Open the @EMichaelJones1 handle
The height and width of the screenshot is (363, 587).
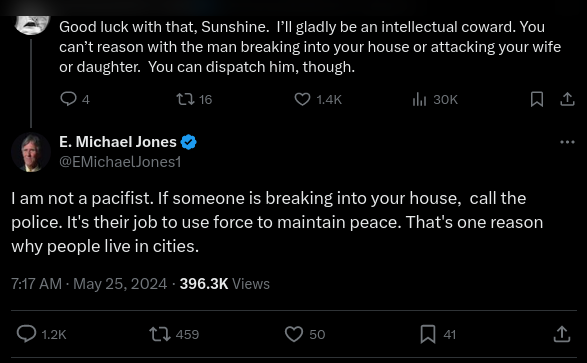point(120,162)
